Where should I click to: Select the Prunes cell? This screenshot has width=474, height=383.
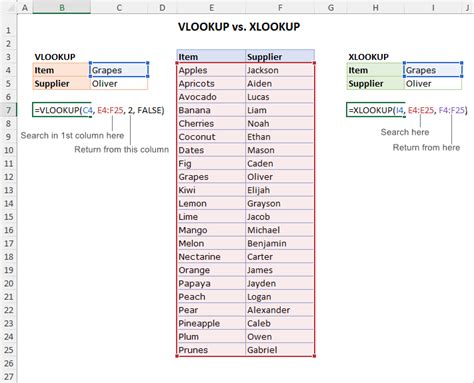tap(211, 350)
